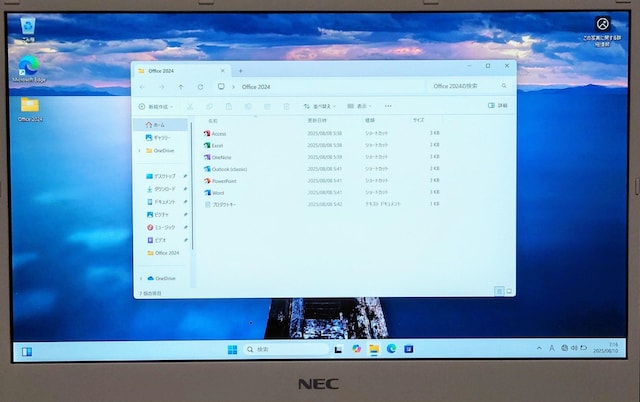The image size is (640, 402).
Task: Click the Share toolbar icon
Action: point(267,107)
